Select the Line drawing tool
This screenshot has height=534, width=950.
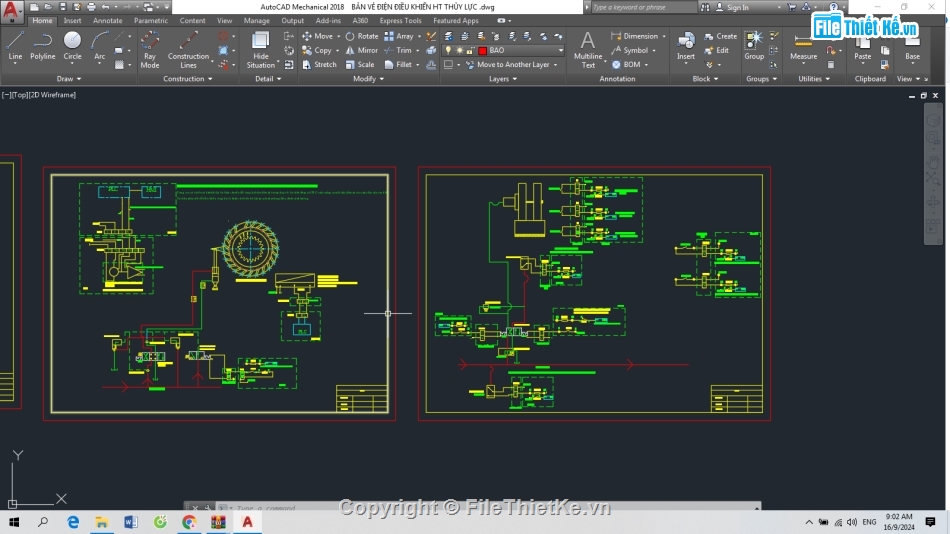tap(15, 47)
